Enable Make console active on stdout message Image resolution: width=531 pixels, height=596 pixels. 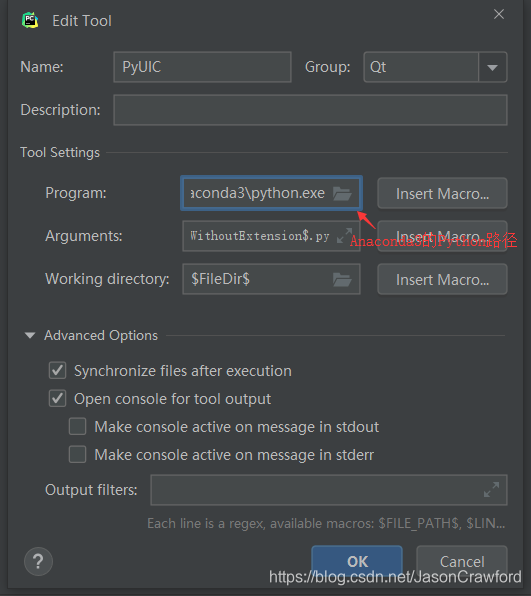78,426
